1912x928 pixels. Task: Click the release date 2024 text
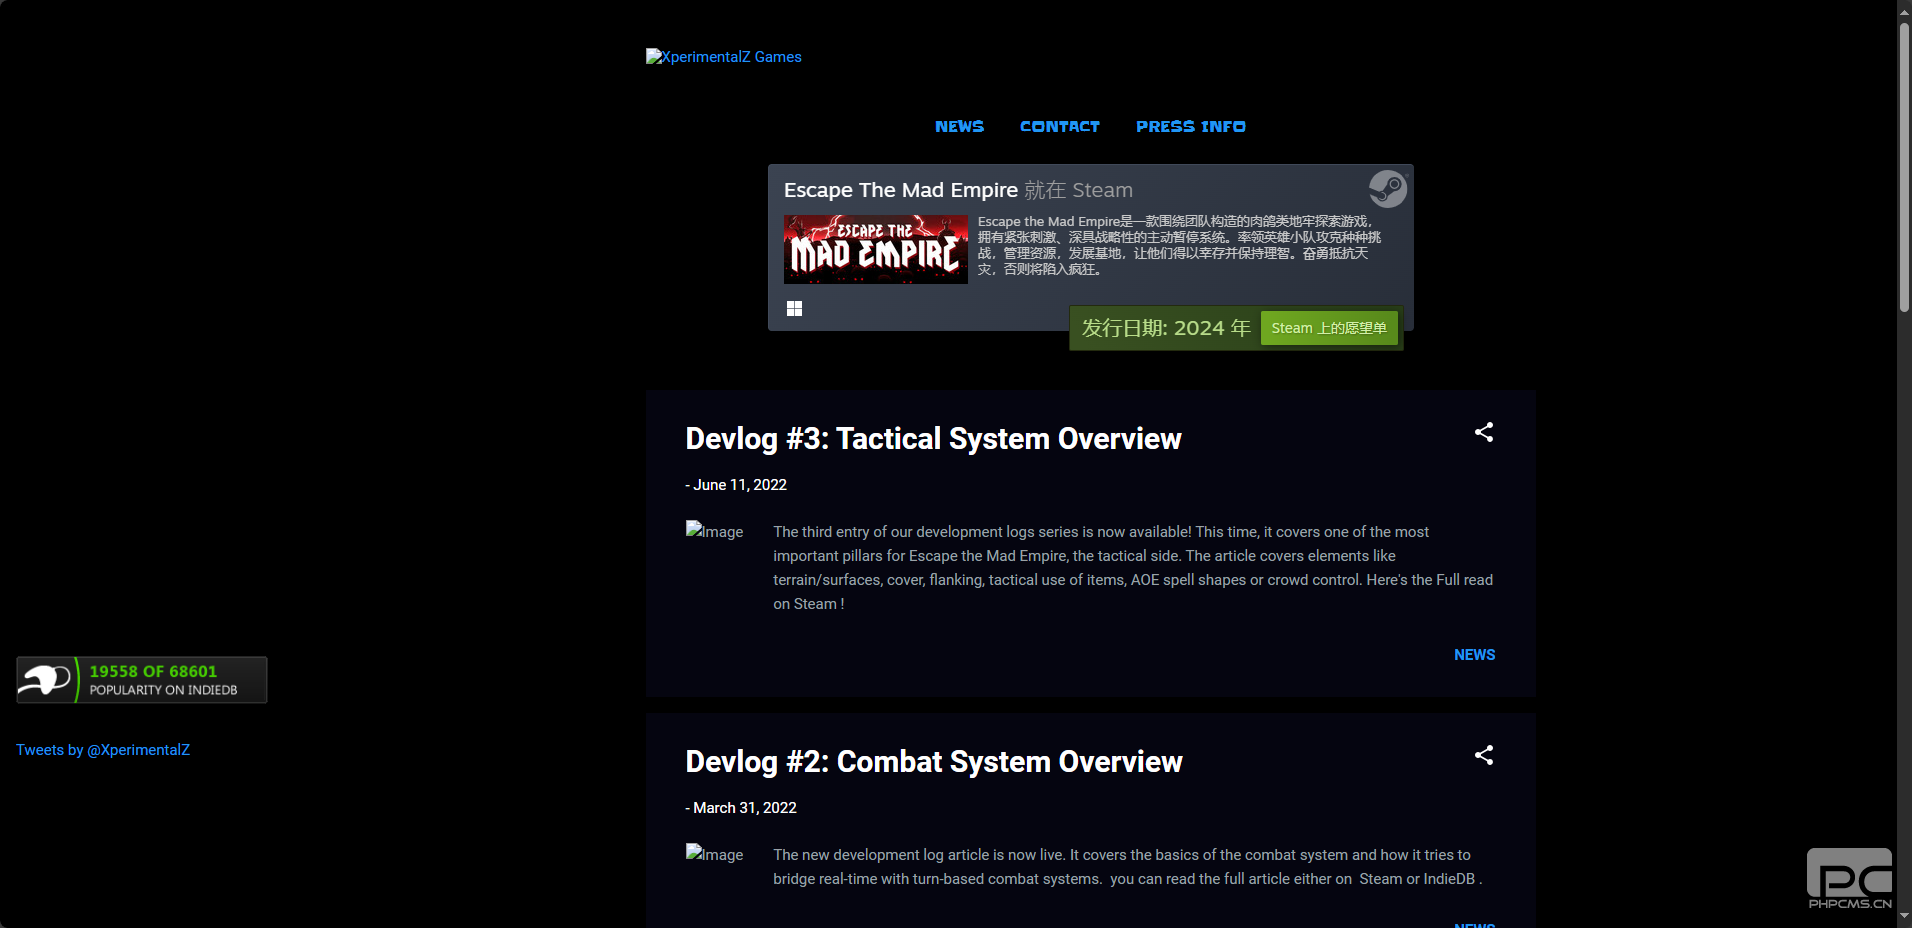(1166, 329)
